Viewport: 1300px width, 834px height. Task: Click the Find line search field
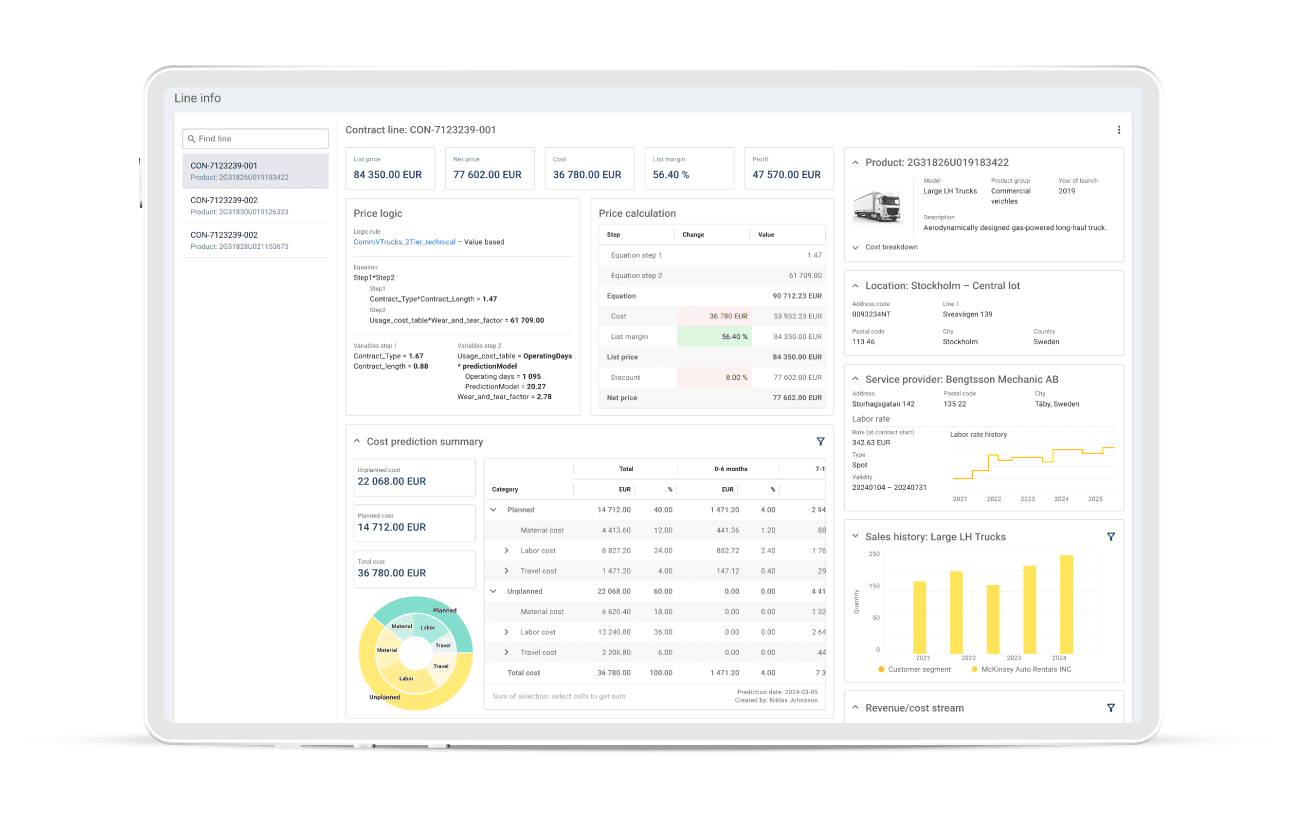point(260,139)
